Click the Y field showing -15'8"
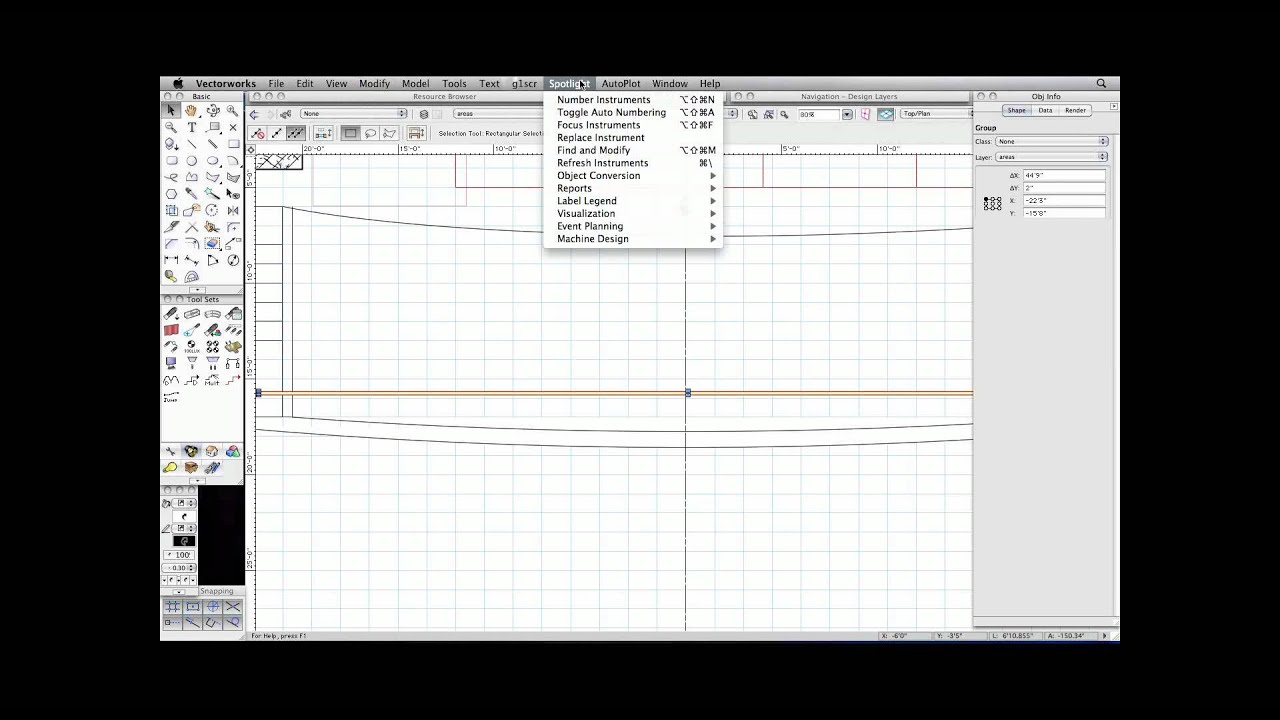Screen dimensions: 1280x720 (1064, 213)
